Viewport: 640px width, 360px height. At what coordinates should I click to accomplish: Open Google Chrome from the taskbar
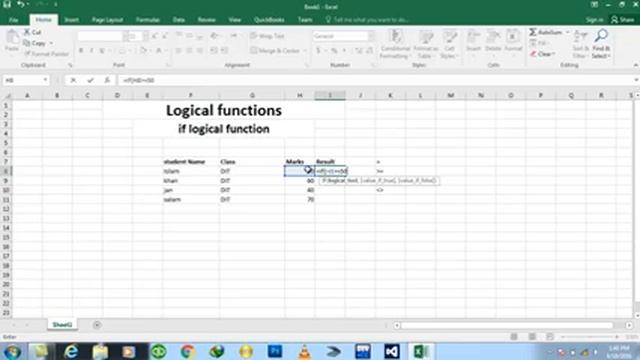[187, 351]
